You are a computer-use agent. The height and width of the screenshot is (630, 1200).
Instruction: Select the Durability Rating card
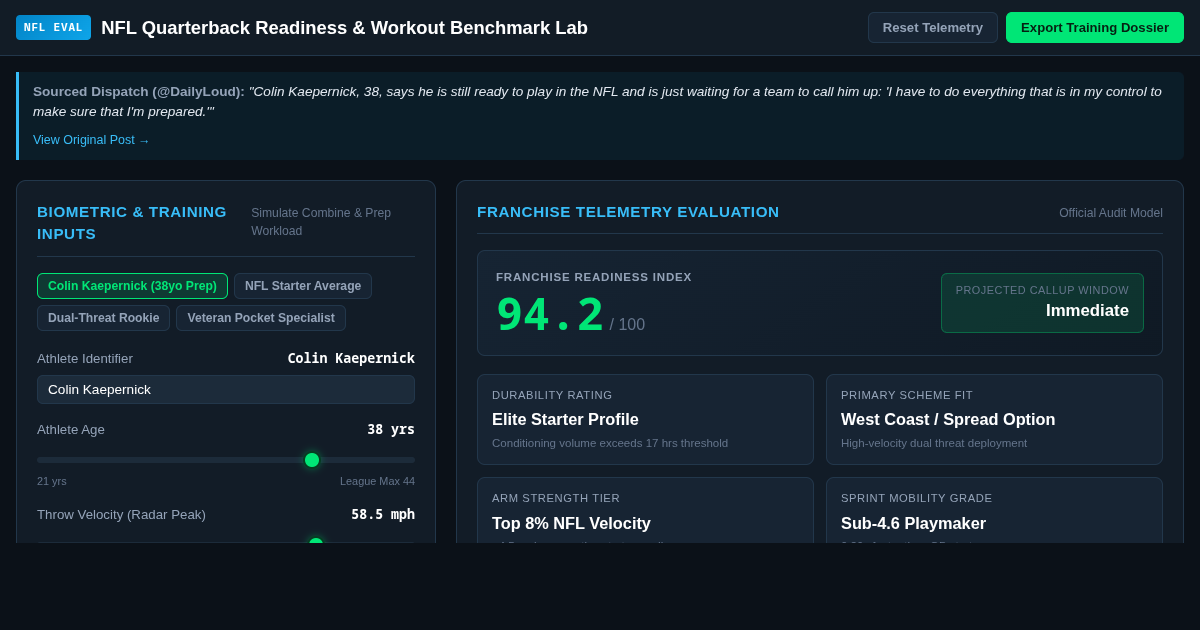point(645,419)
